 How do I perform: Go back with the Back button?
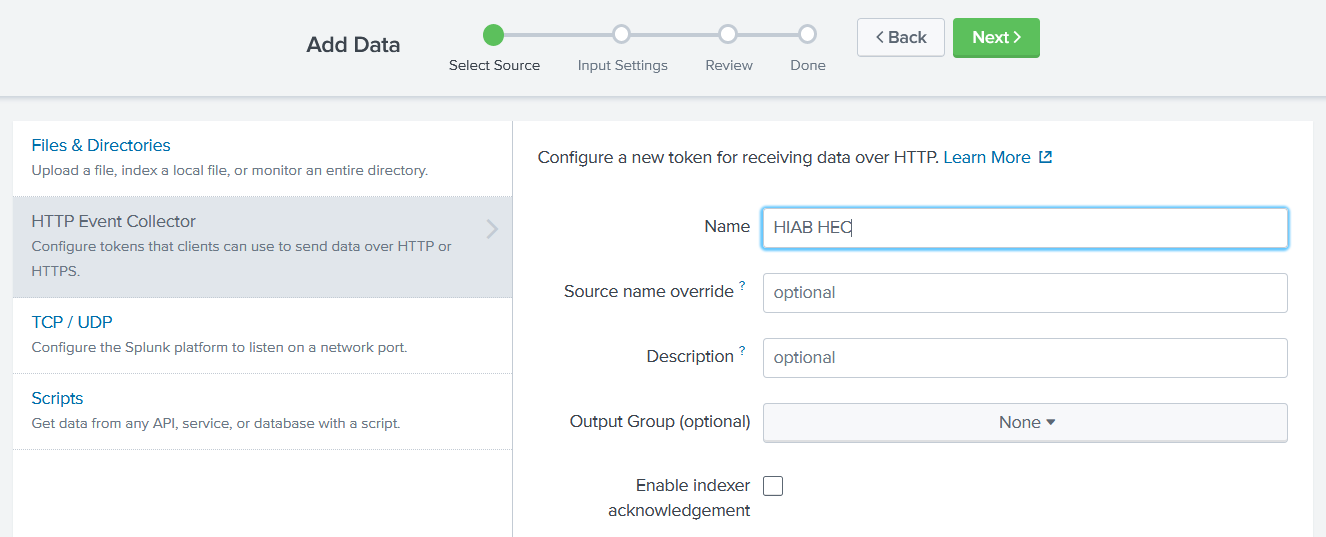click(x=900, y=37)
